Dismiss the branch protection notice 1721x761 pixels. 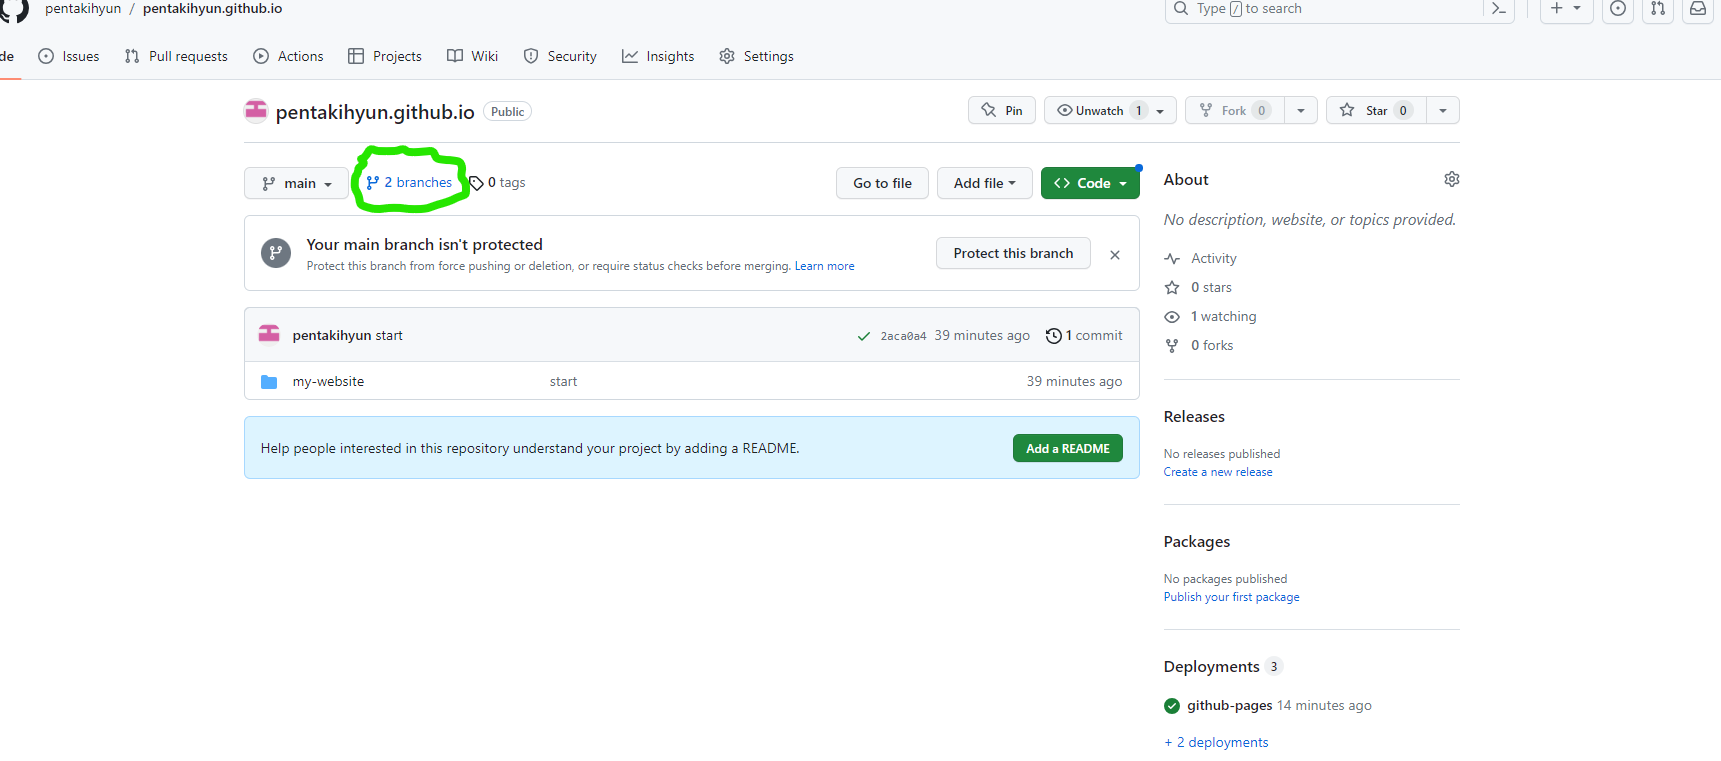pos(1115,255)
